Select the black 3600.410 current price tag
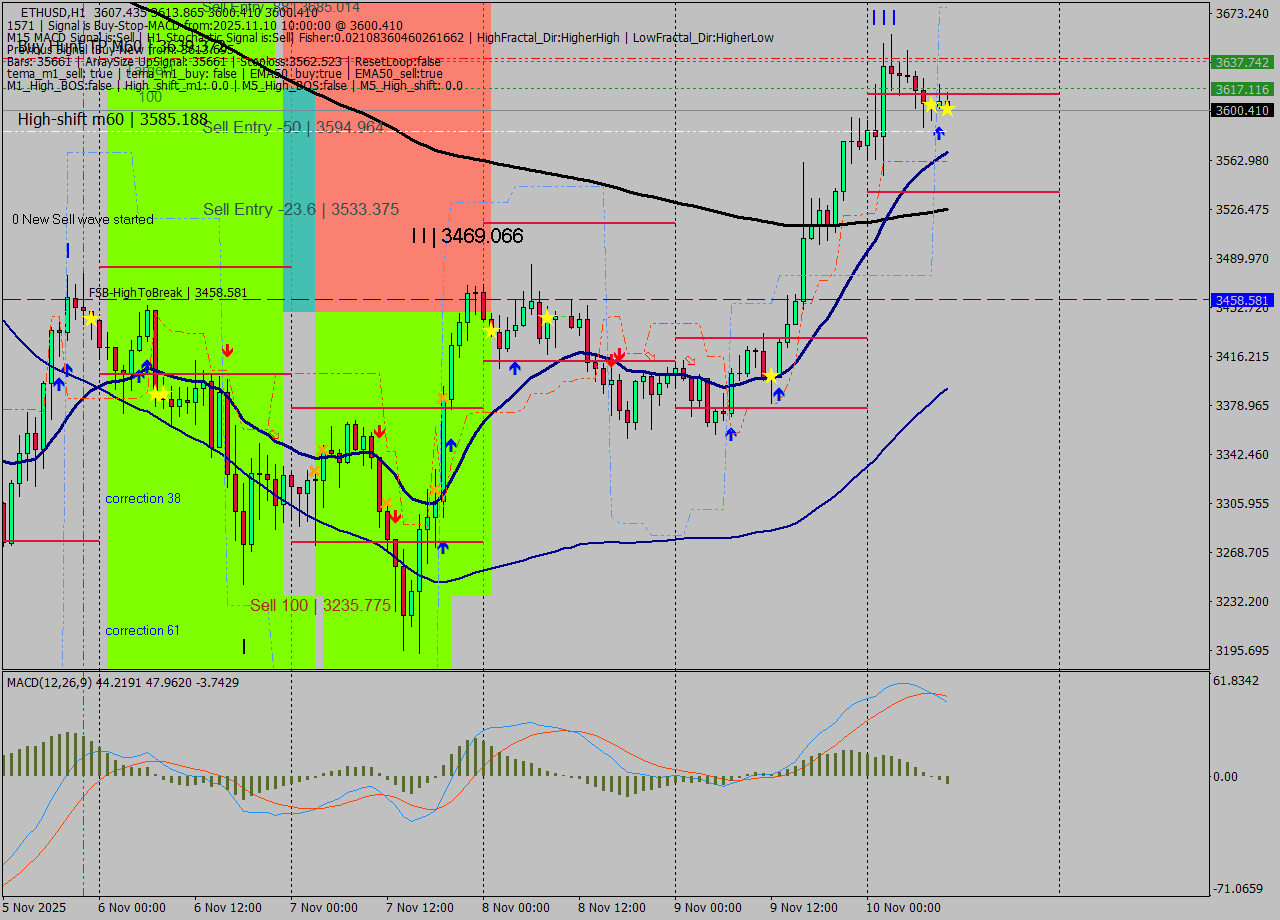The width and height of the screenshot is (1280, 920). pos(1240,110)
